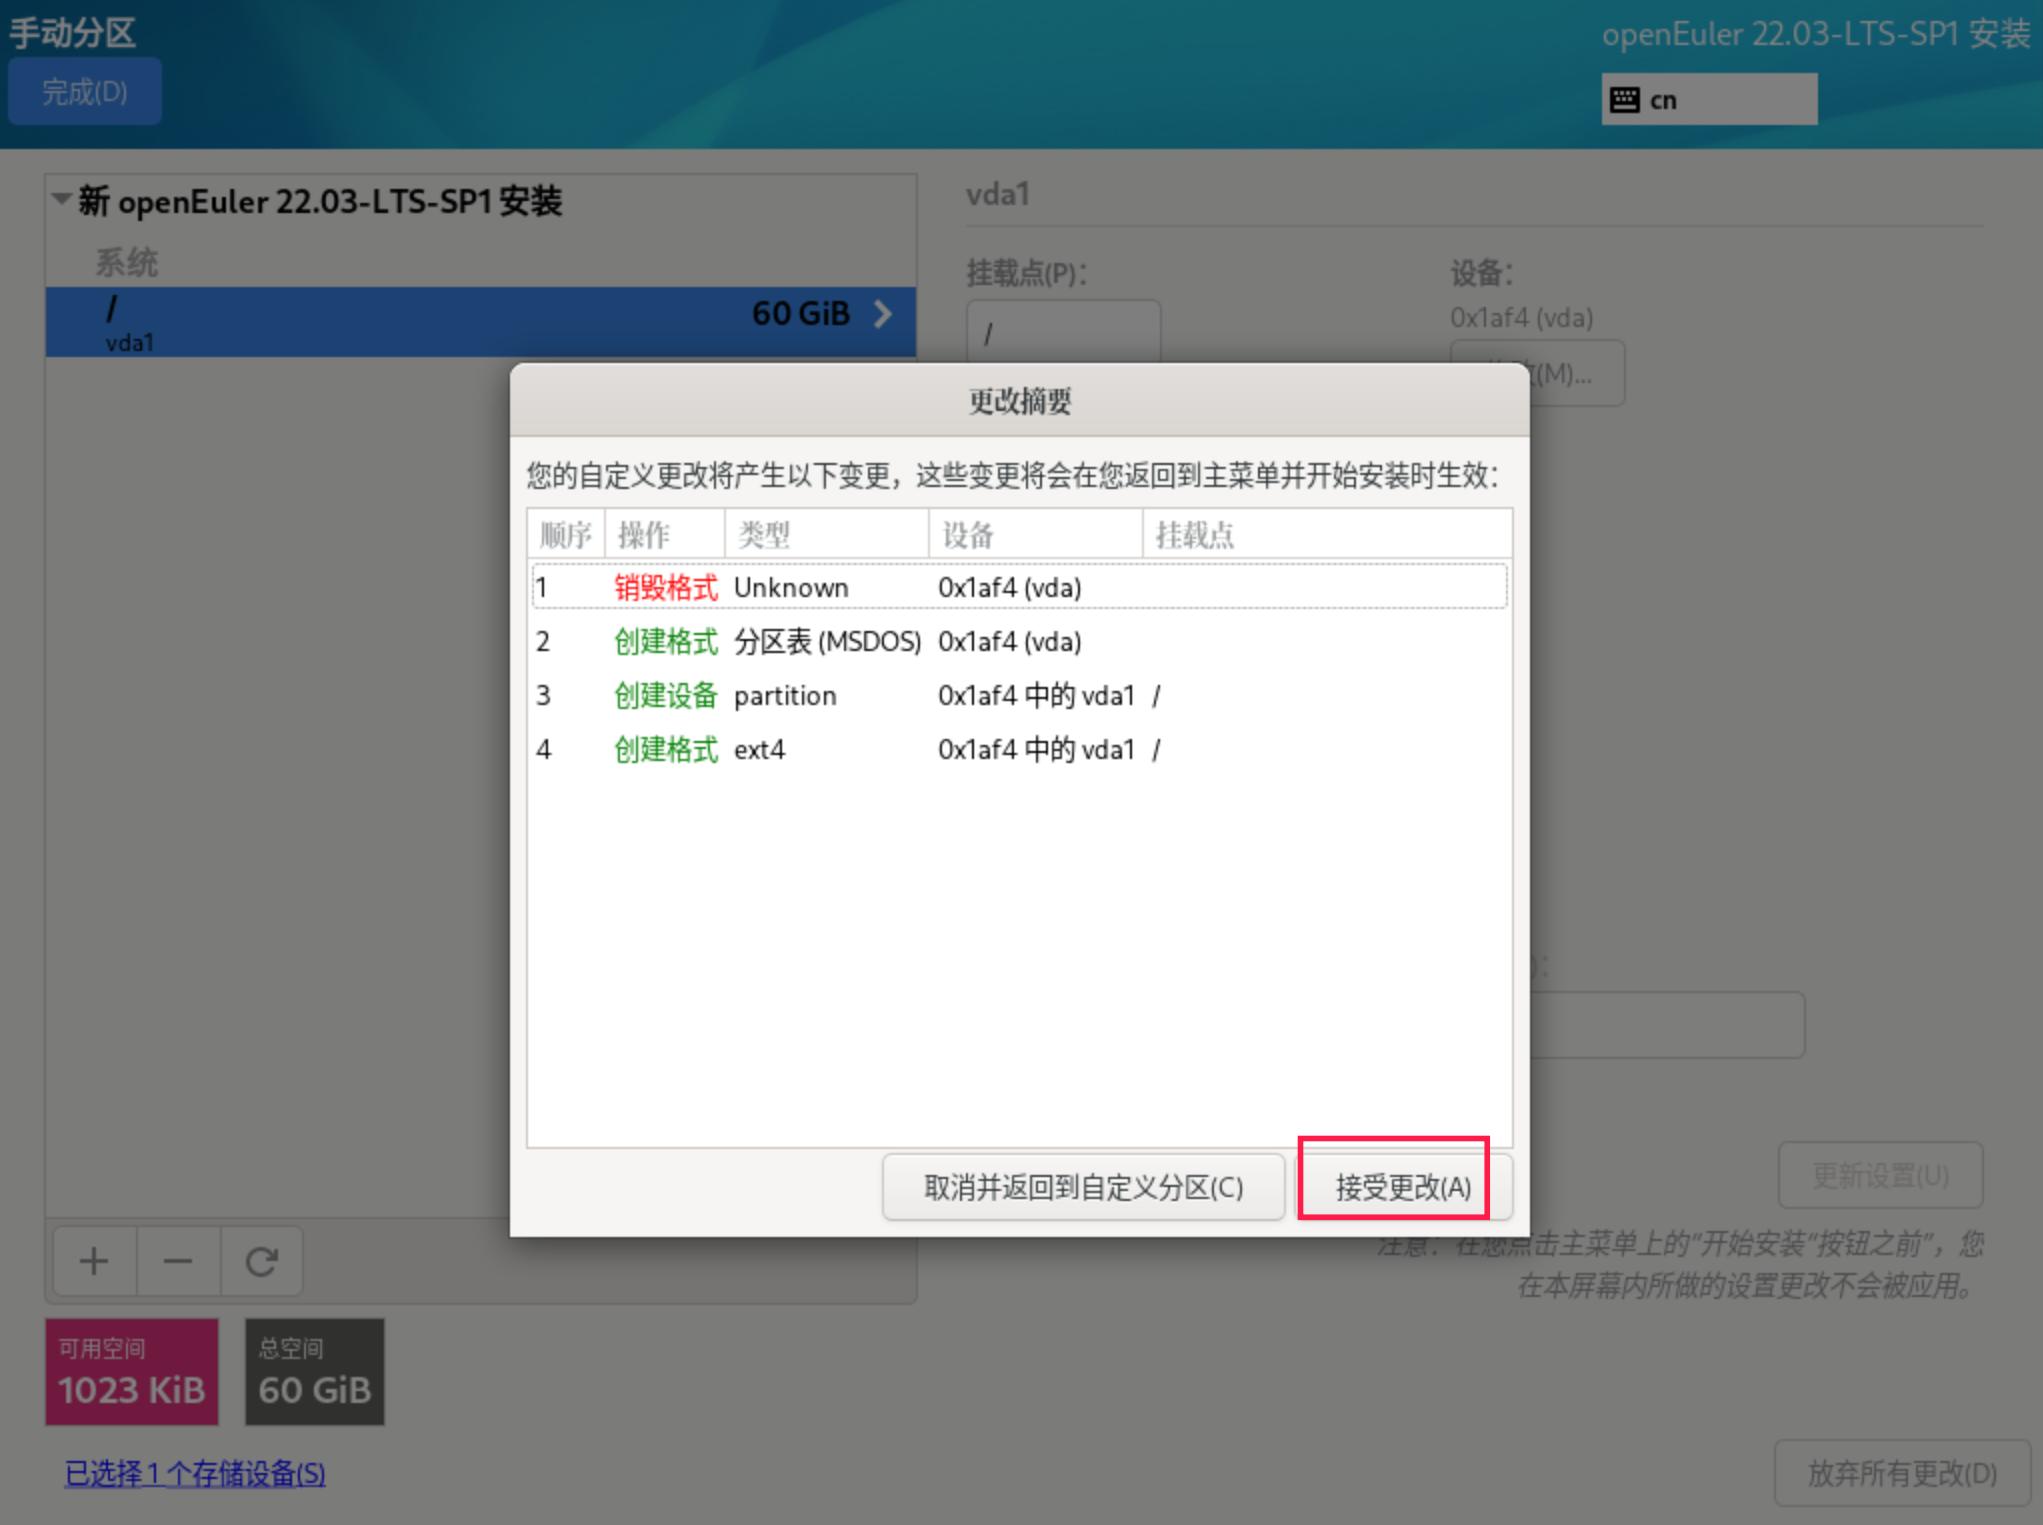Collapse the 新 openEuler 22.03-LTS-SP1 安装 tree
The image size is (2043, 1525).
tap(60, 199)
